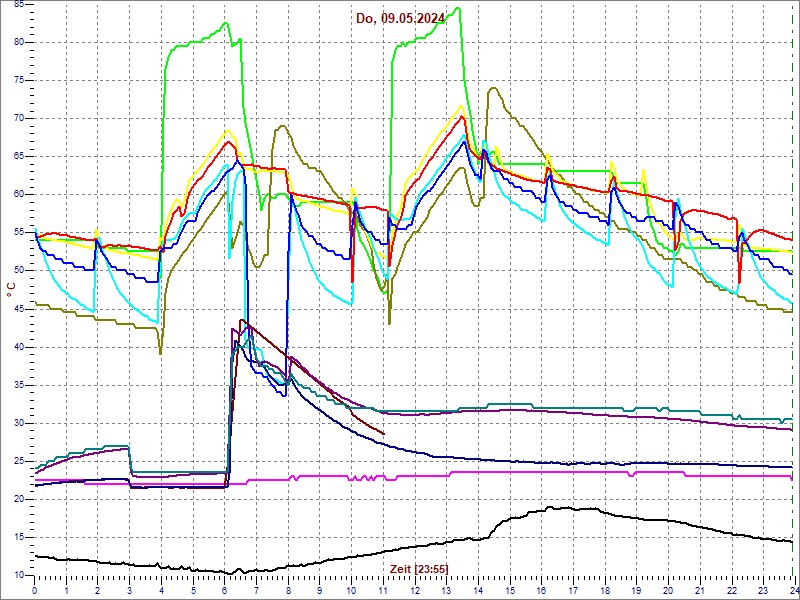This screenshot has width=800, height=600.
Task: Click the 65 value on temperature axis
Action: coord(18,157)
